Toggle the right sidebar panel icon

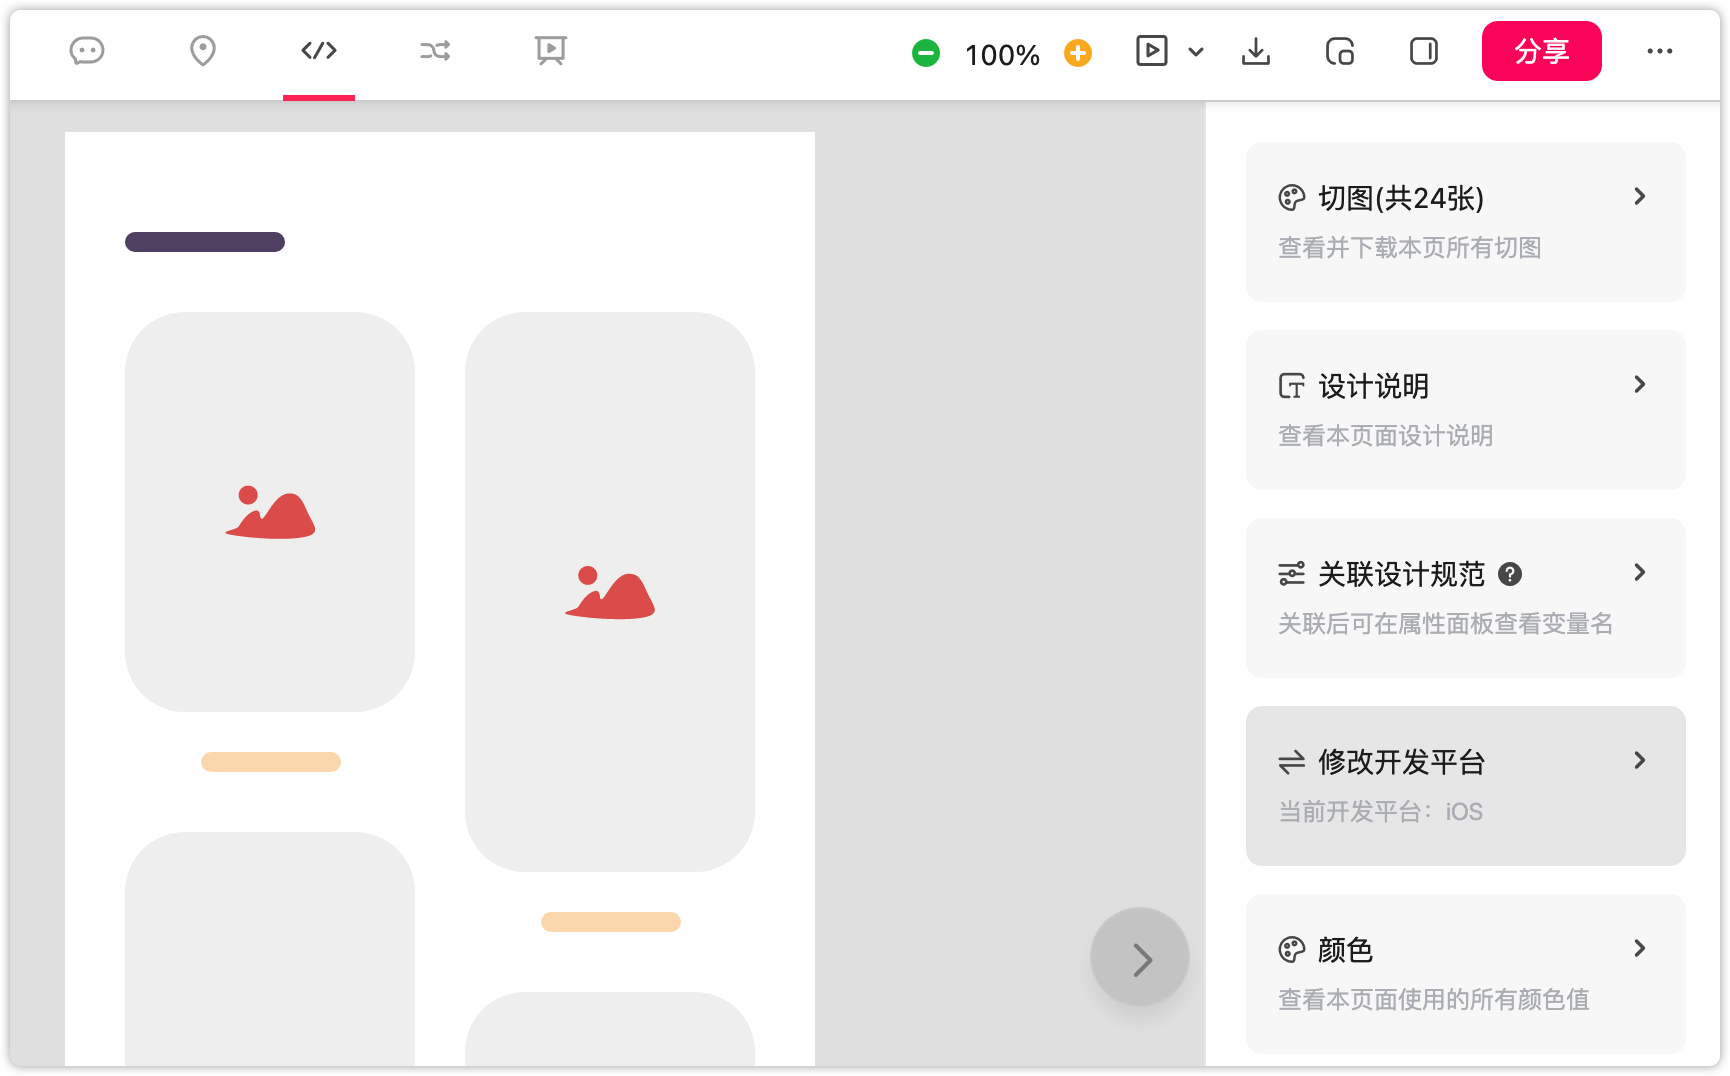click(1424, 51)
